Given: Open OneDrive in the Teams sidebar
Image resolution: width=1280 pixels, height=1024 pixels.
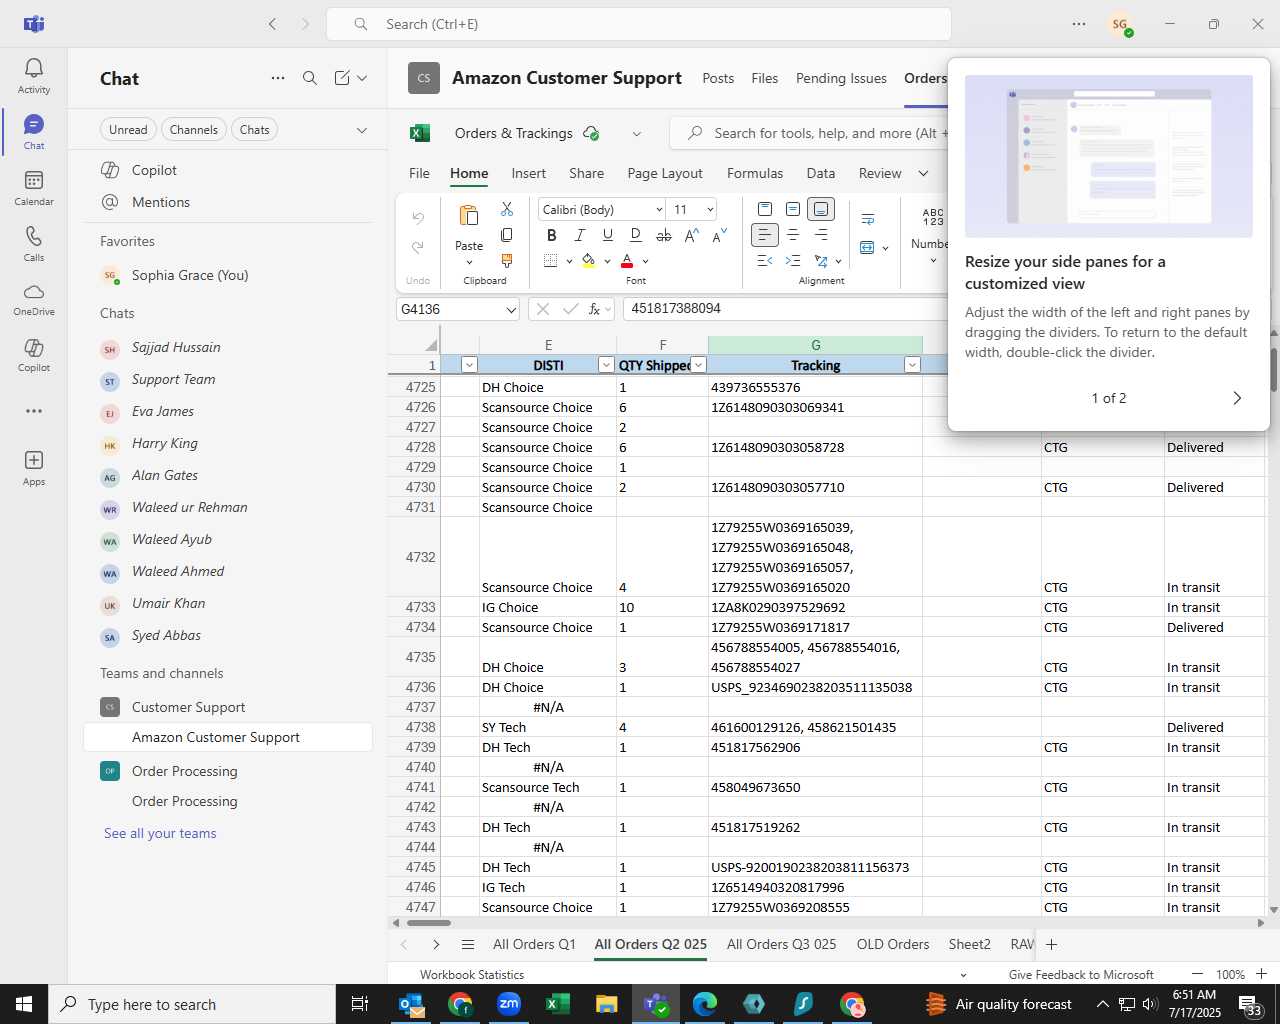Looking at the screenshot, I should click(33, 299).
